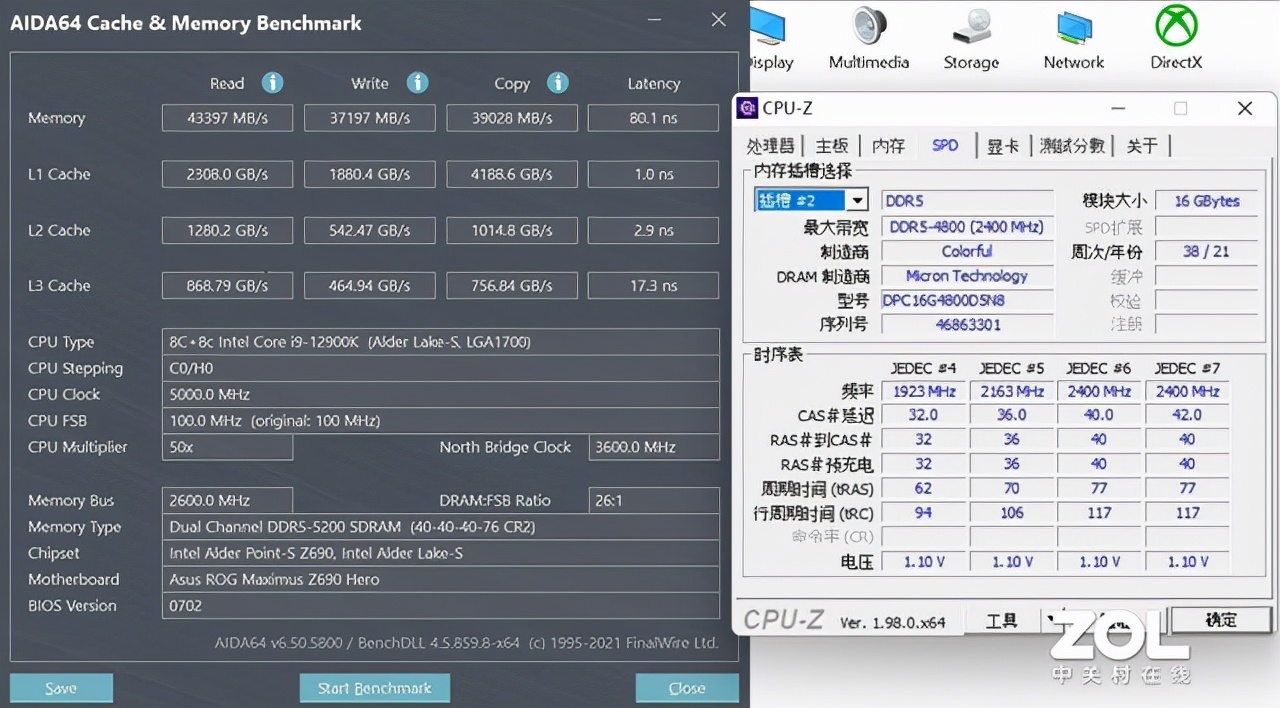Switch to the CPU (处理器) tab
Image resolution: width=1280 pixels, height=708 pixels.
(769, 145)
